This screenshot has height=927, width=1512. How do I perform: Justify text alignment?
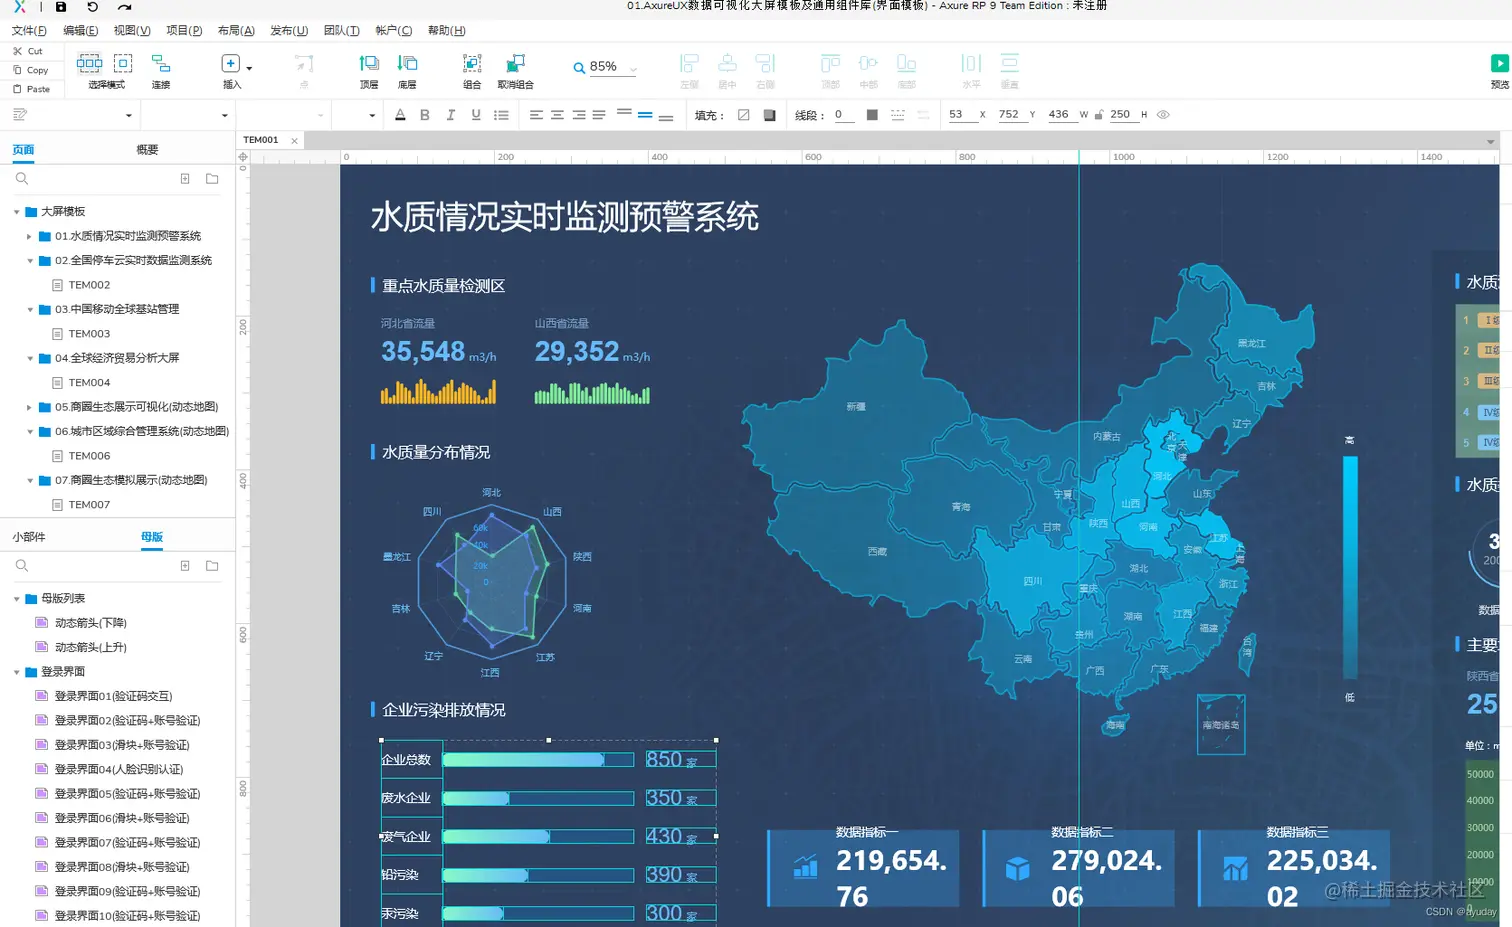599,115
